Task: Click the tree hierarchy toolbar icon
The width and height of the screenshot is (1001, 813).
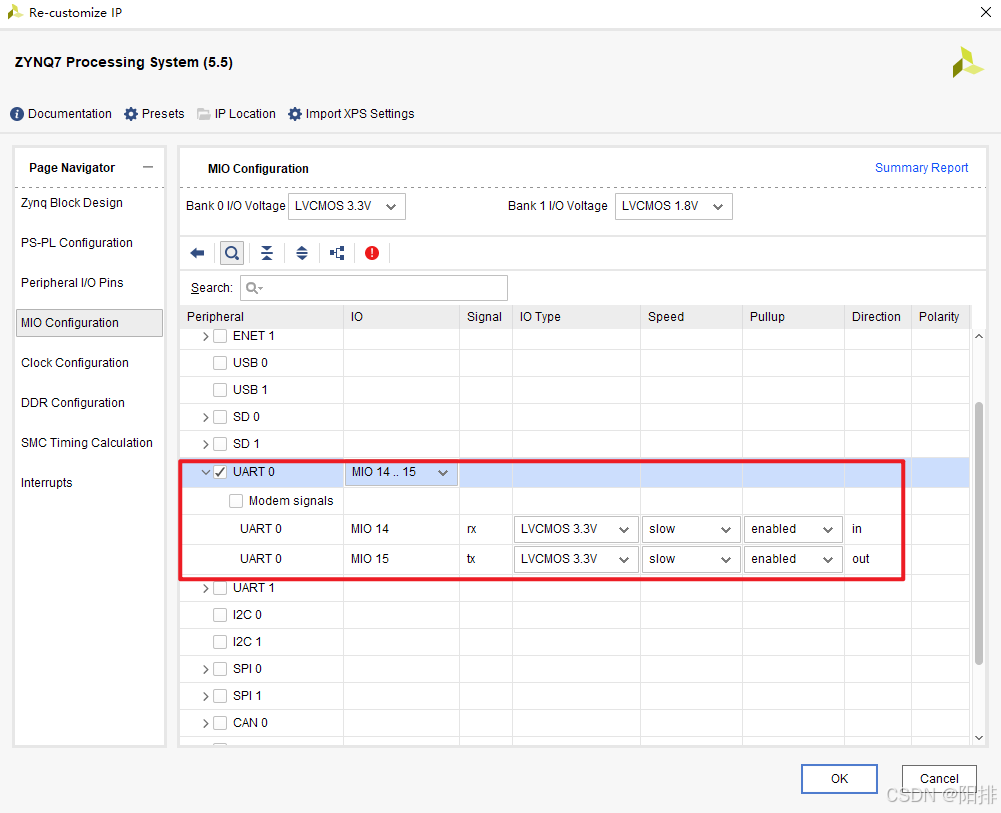Action: [337, 253]
